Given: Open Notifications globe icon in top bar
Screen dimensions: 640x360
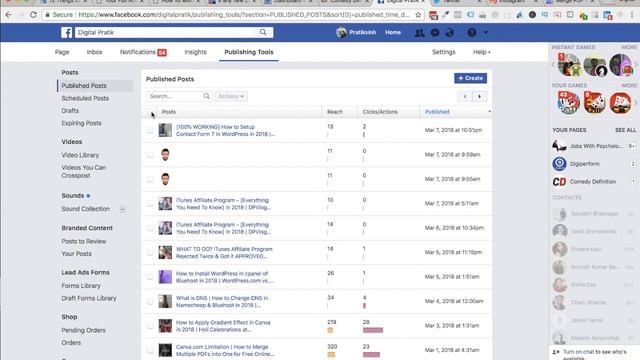Looking at the screenshot, I should (449, 33).
